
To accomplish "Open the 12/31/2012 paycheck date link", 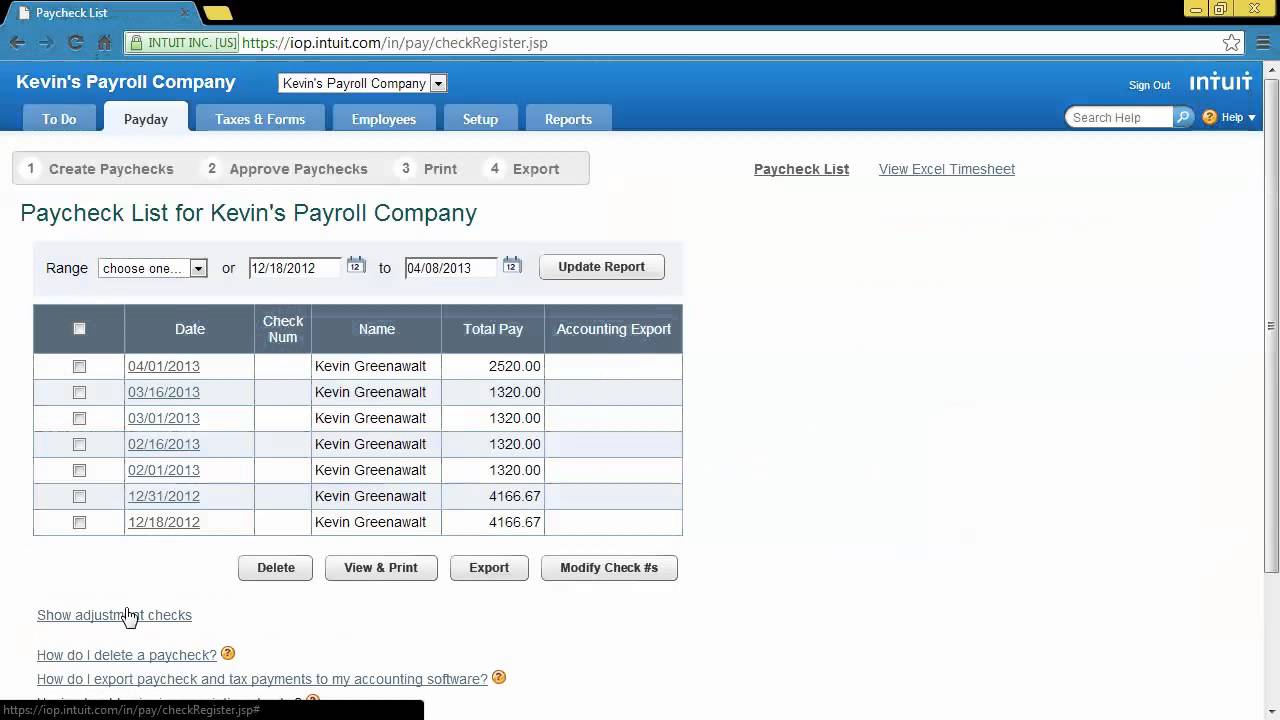I will pyautogui.click(x=164, y=496).
